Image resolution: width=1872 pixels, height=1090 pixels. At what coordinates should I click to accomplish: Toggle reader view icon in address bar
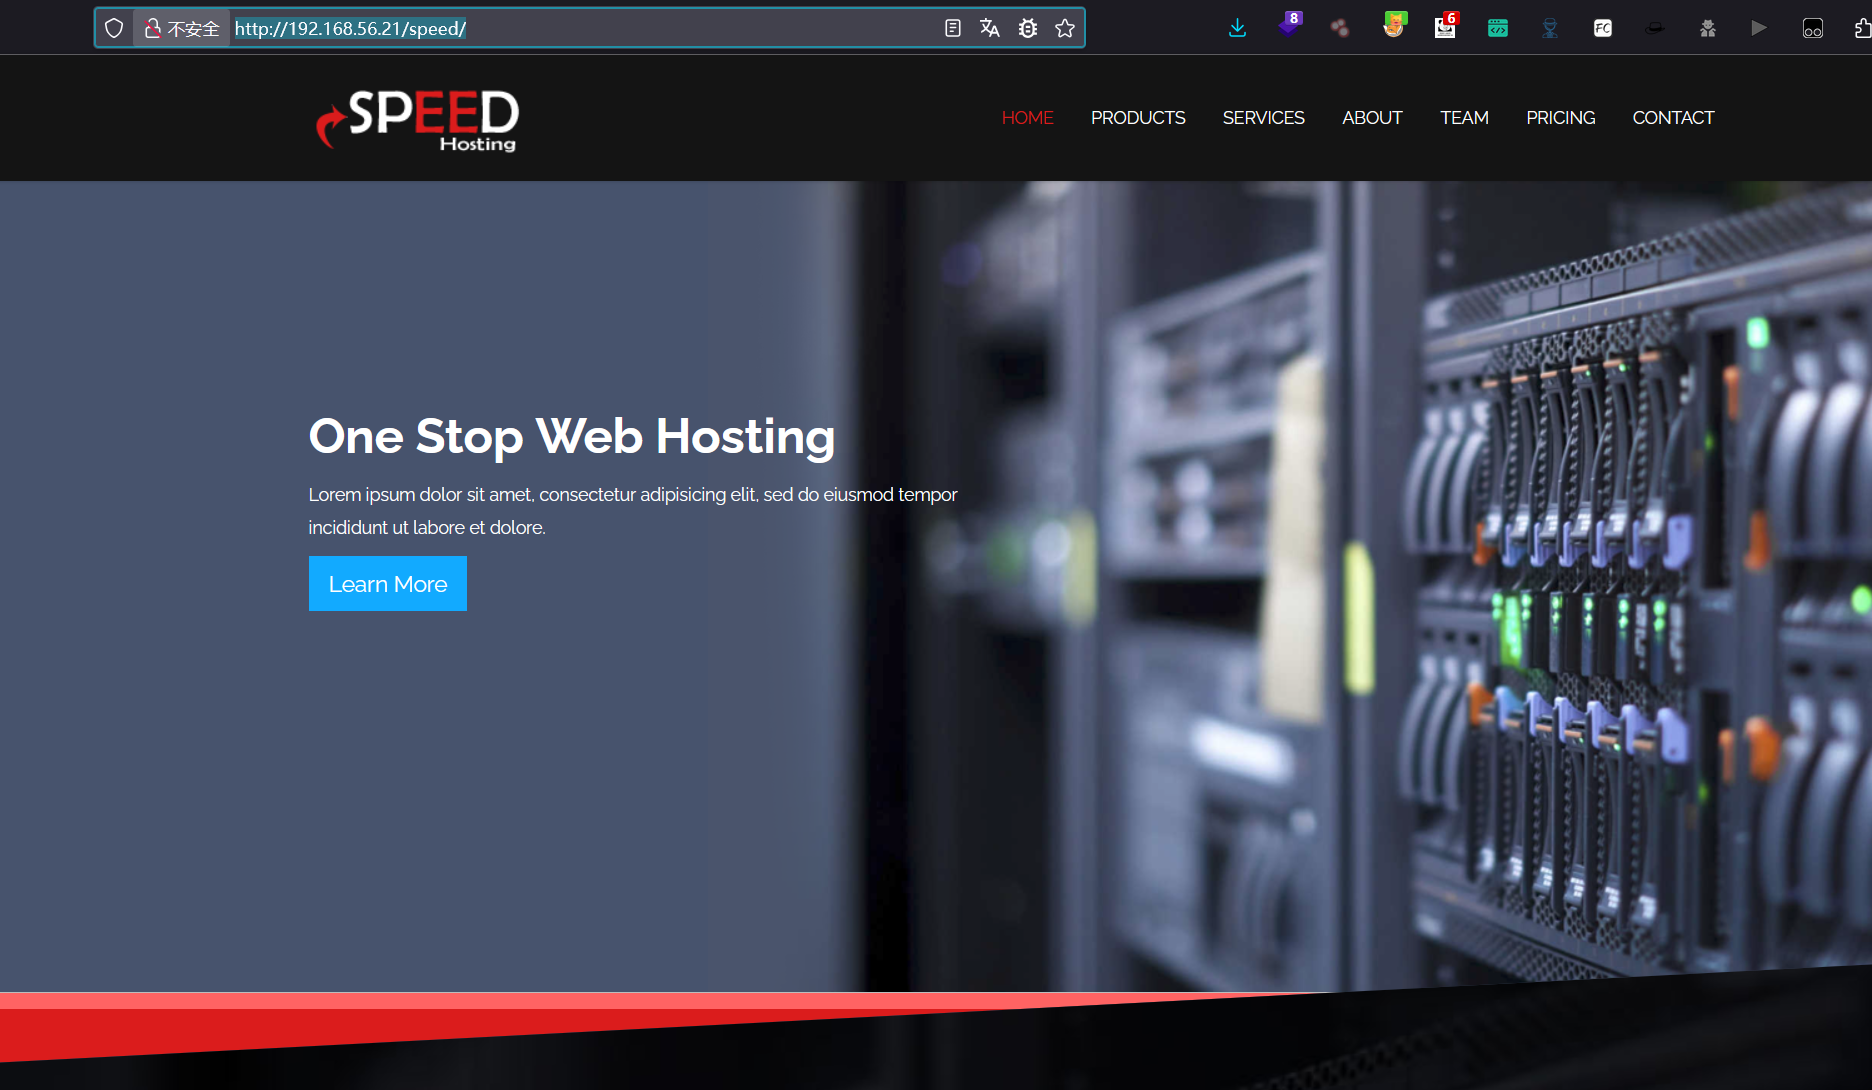coord(952,28)
